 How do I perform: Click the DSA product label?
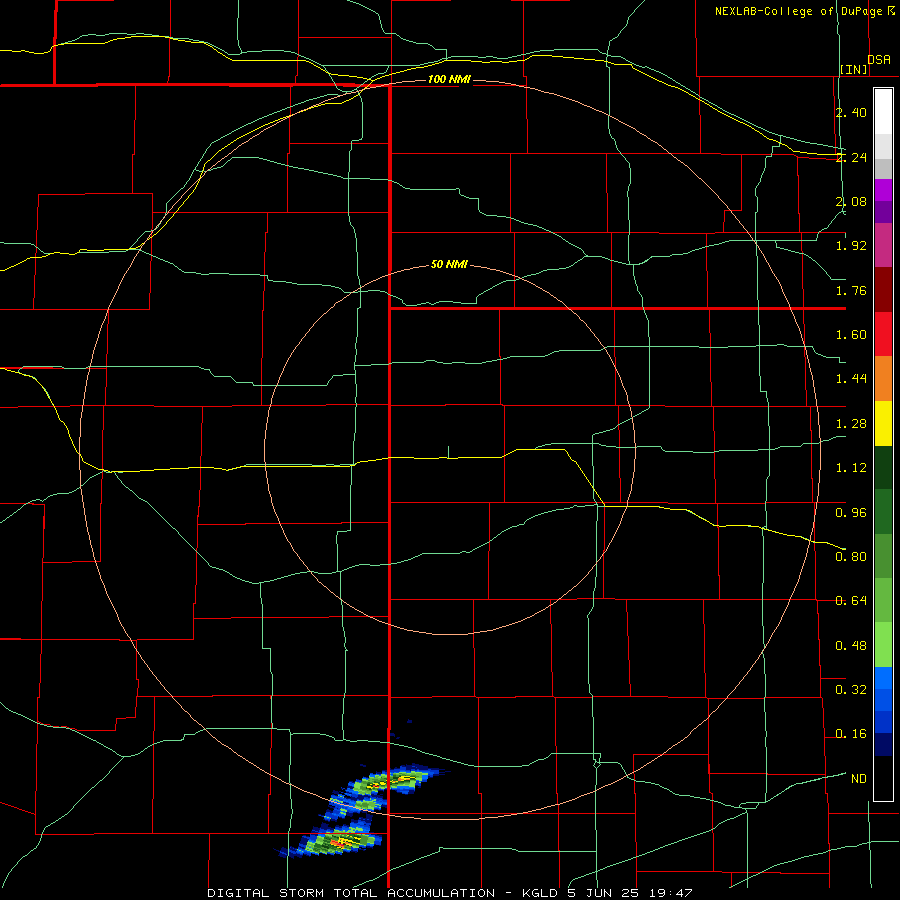click(879, 60)
